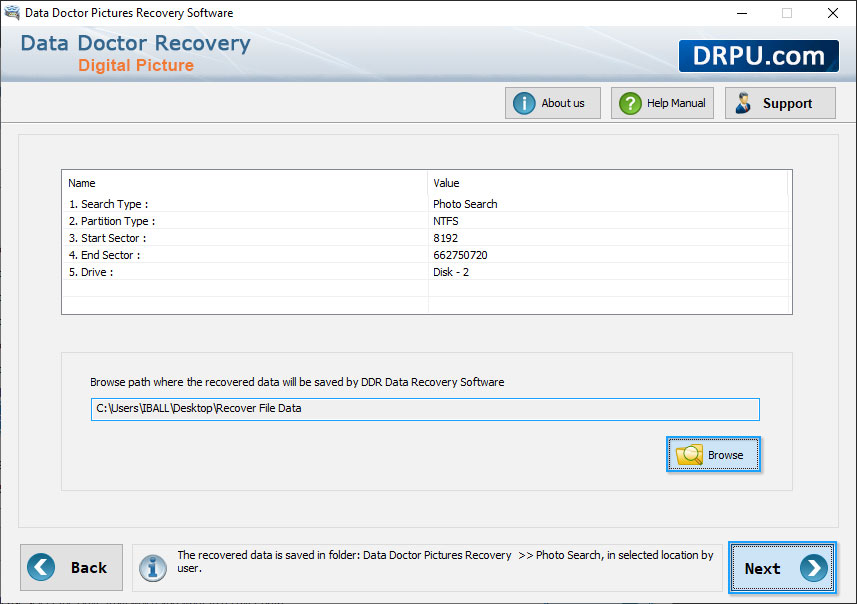This screenshot has width=857, height=604.
Task: Click the info icon in bottom message bar
Action: [152, 568]
